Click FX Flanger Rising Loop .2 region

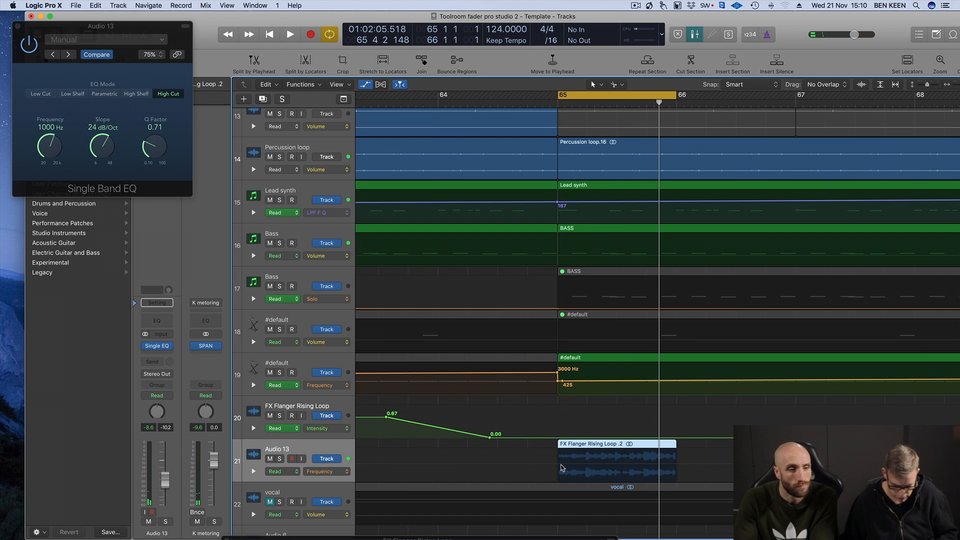coord(617,460)
